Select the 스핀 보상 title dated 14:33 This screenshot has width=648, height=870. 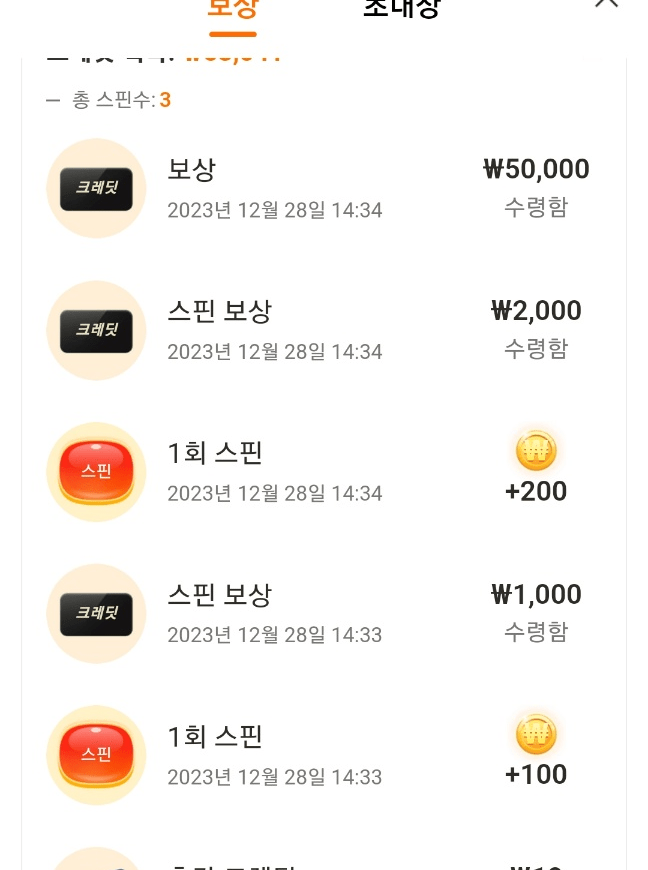pyautogui.click(x=220, y=595)
